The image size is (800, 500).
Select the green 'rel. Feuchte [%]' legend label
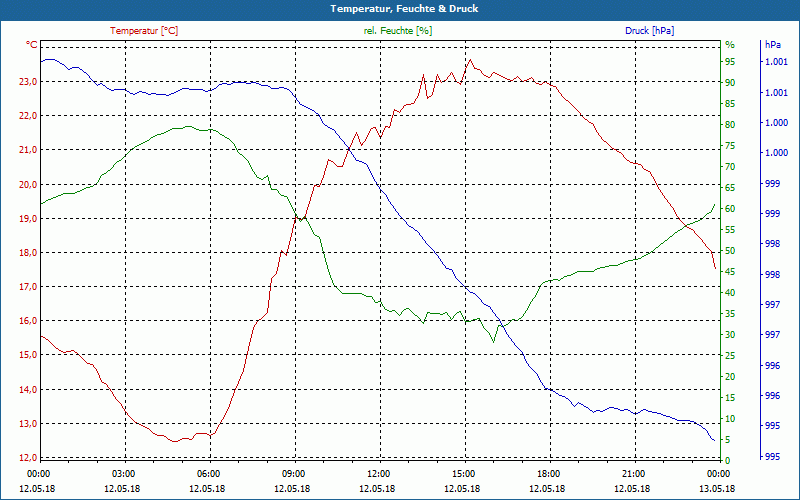(x=398, y=31)
